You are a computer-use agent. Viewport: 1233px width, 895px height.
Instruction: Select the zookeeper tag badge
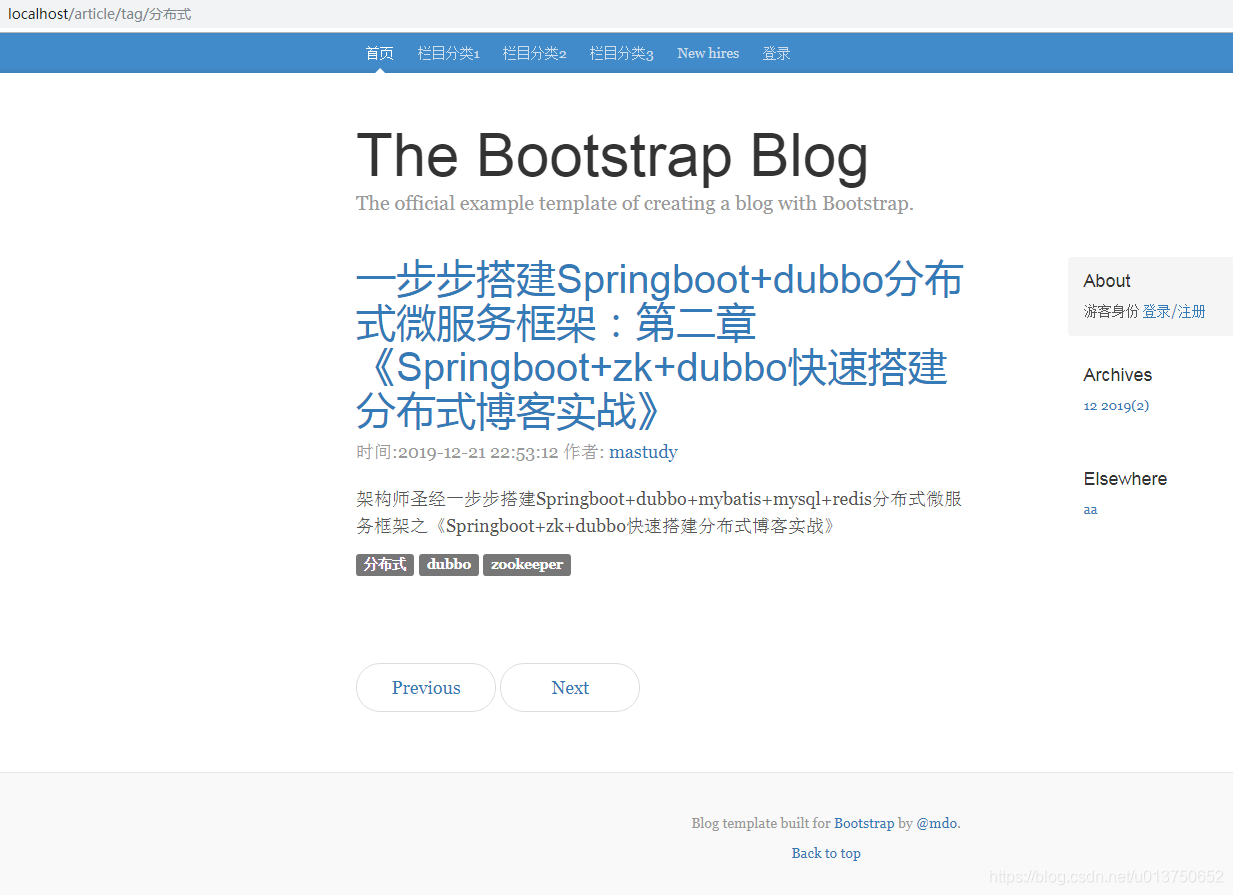point(527,565)
